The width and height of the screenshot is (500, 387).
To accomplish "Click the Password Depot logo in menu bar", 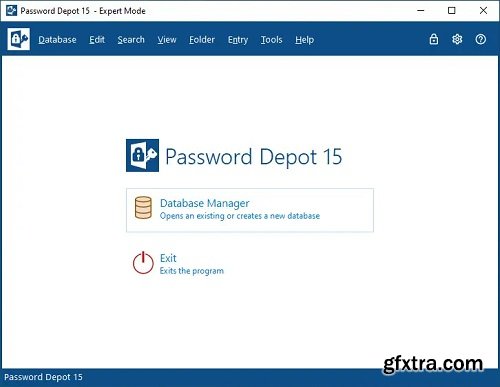I will 19,39.
